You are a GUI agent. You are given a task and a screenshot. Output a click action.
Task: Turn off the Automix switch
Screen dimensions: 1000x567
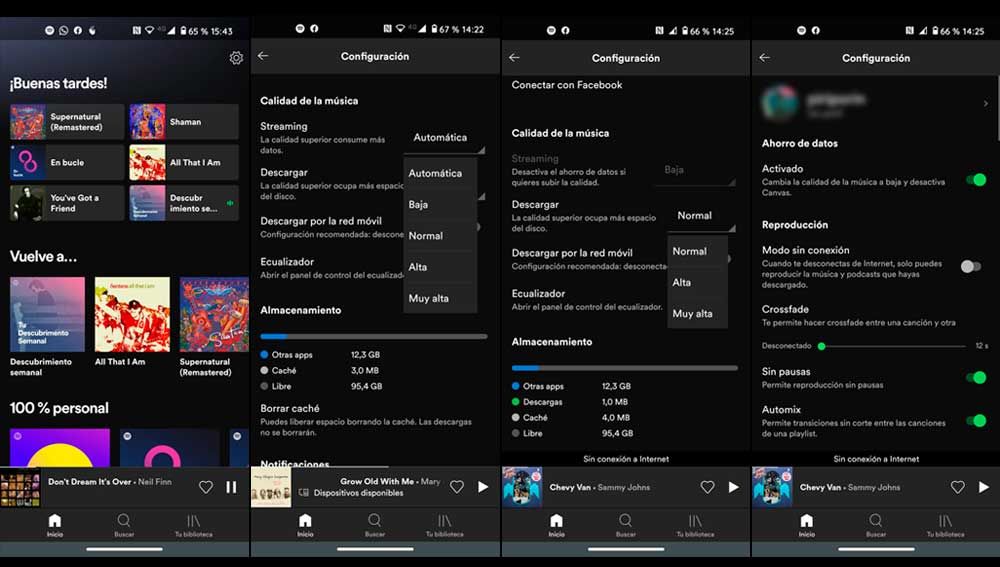pos(976,420)
